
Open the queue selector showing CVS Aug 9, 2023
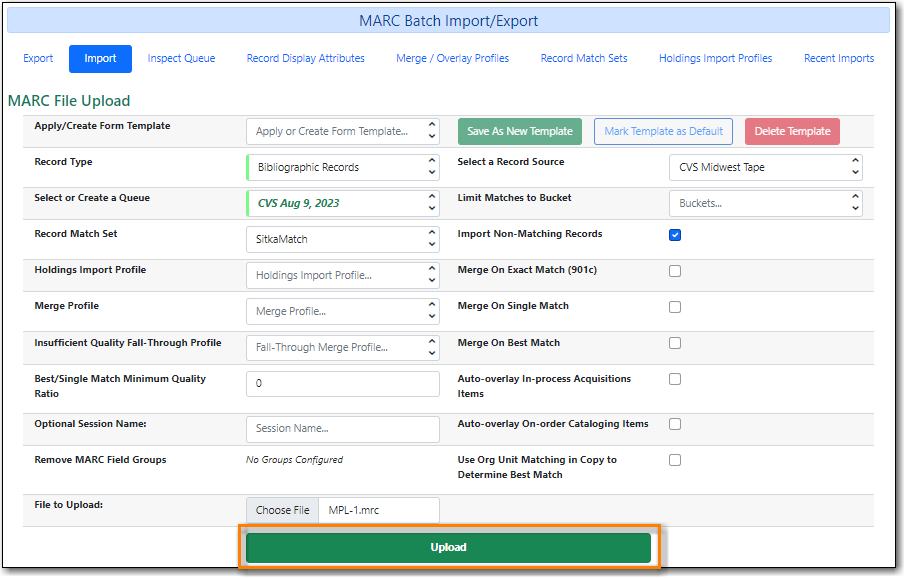click(x=343, y=203)
